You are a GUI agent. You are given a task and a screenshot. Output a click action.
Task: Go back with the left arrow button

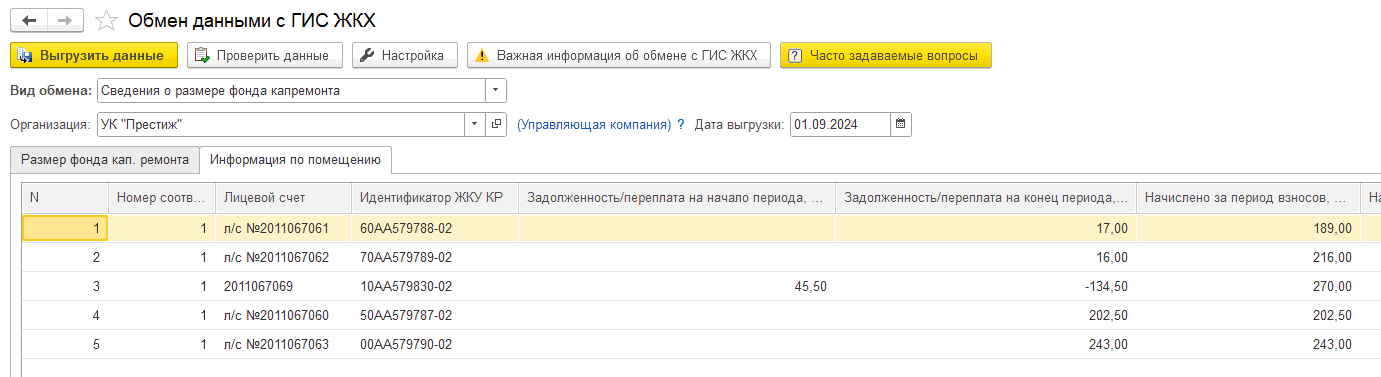pyautogui.click(x=28, y=20)
